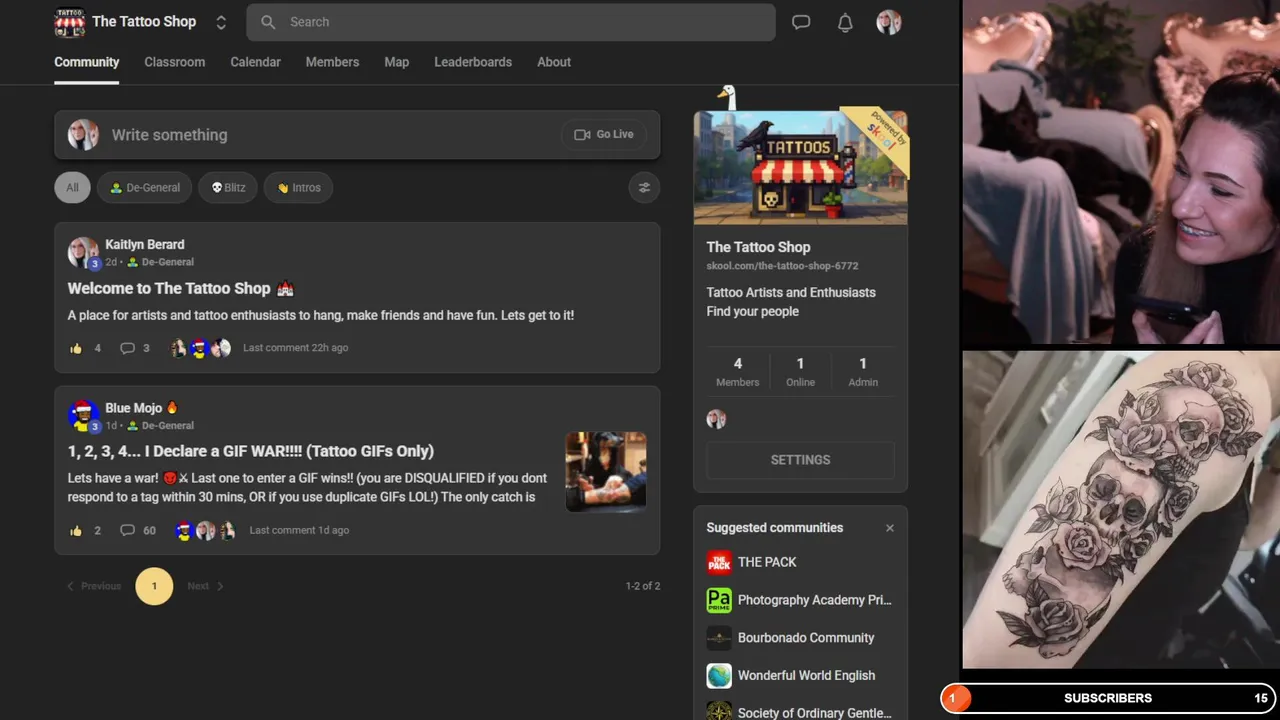Open the notifications bell
Image resolution: width=1280 pixels, height=720 pixels.
tap(845, 22)
